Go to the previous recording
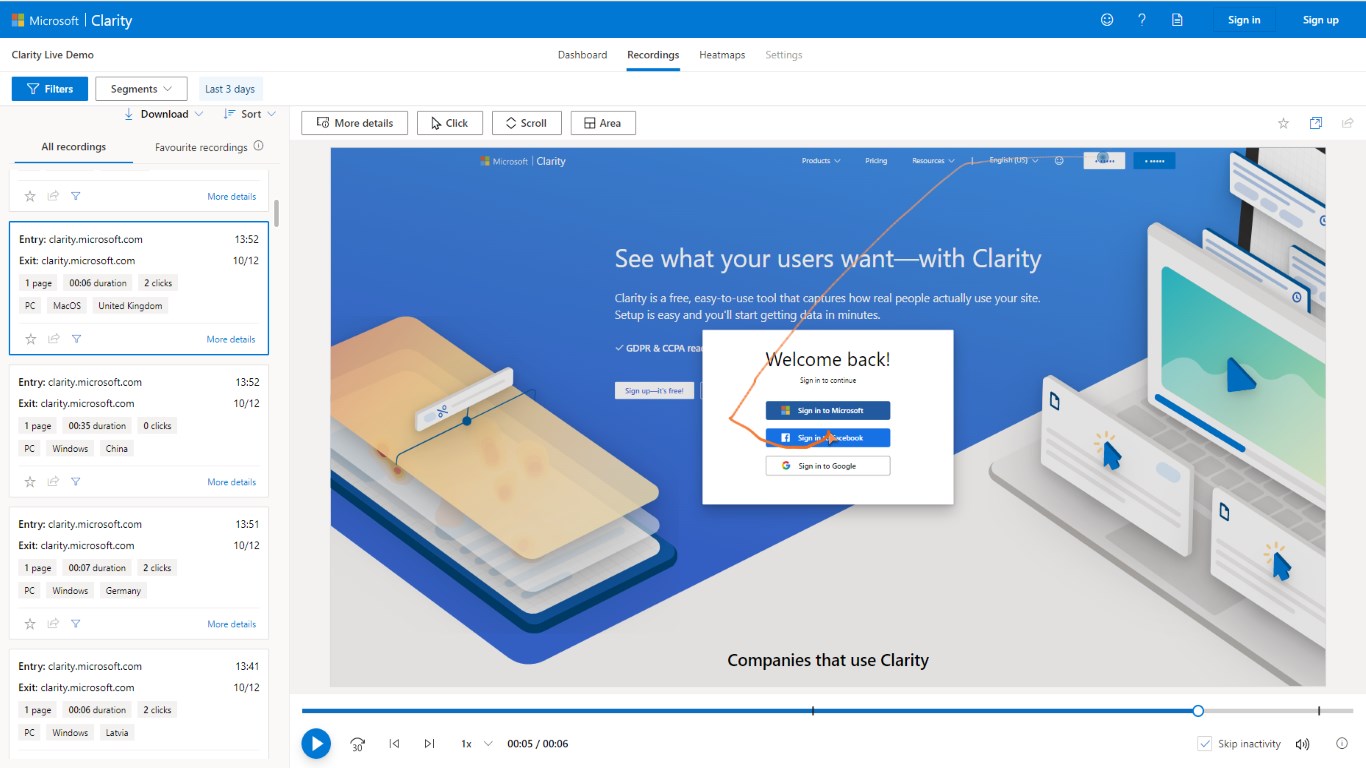 pos(394,743)
